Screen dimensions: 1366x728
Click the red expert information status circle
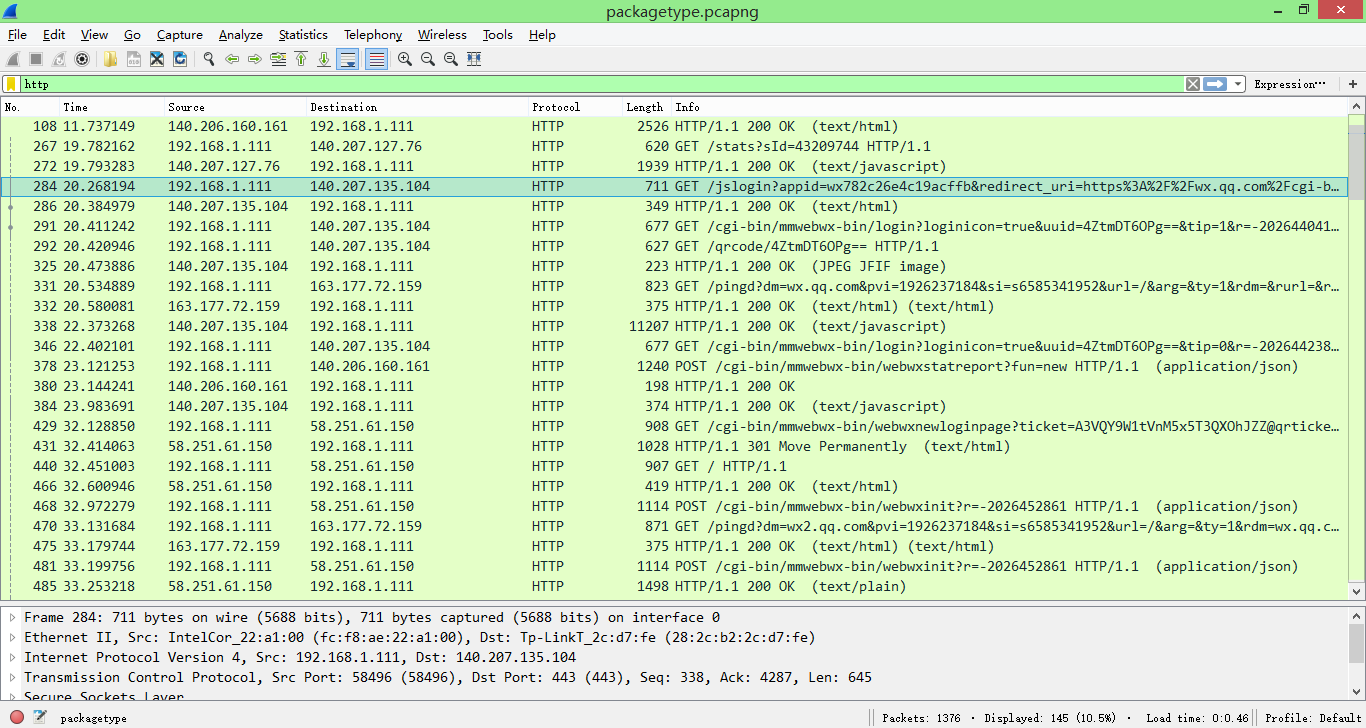coord(17,717)
